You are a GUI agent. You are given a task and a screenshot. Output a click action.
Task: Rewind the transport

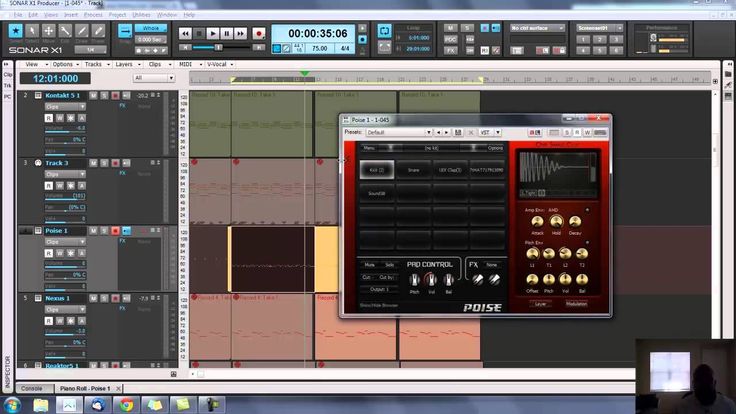(185, 33)
